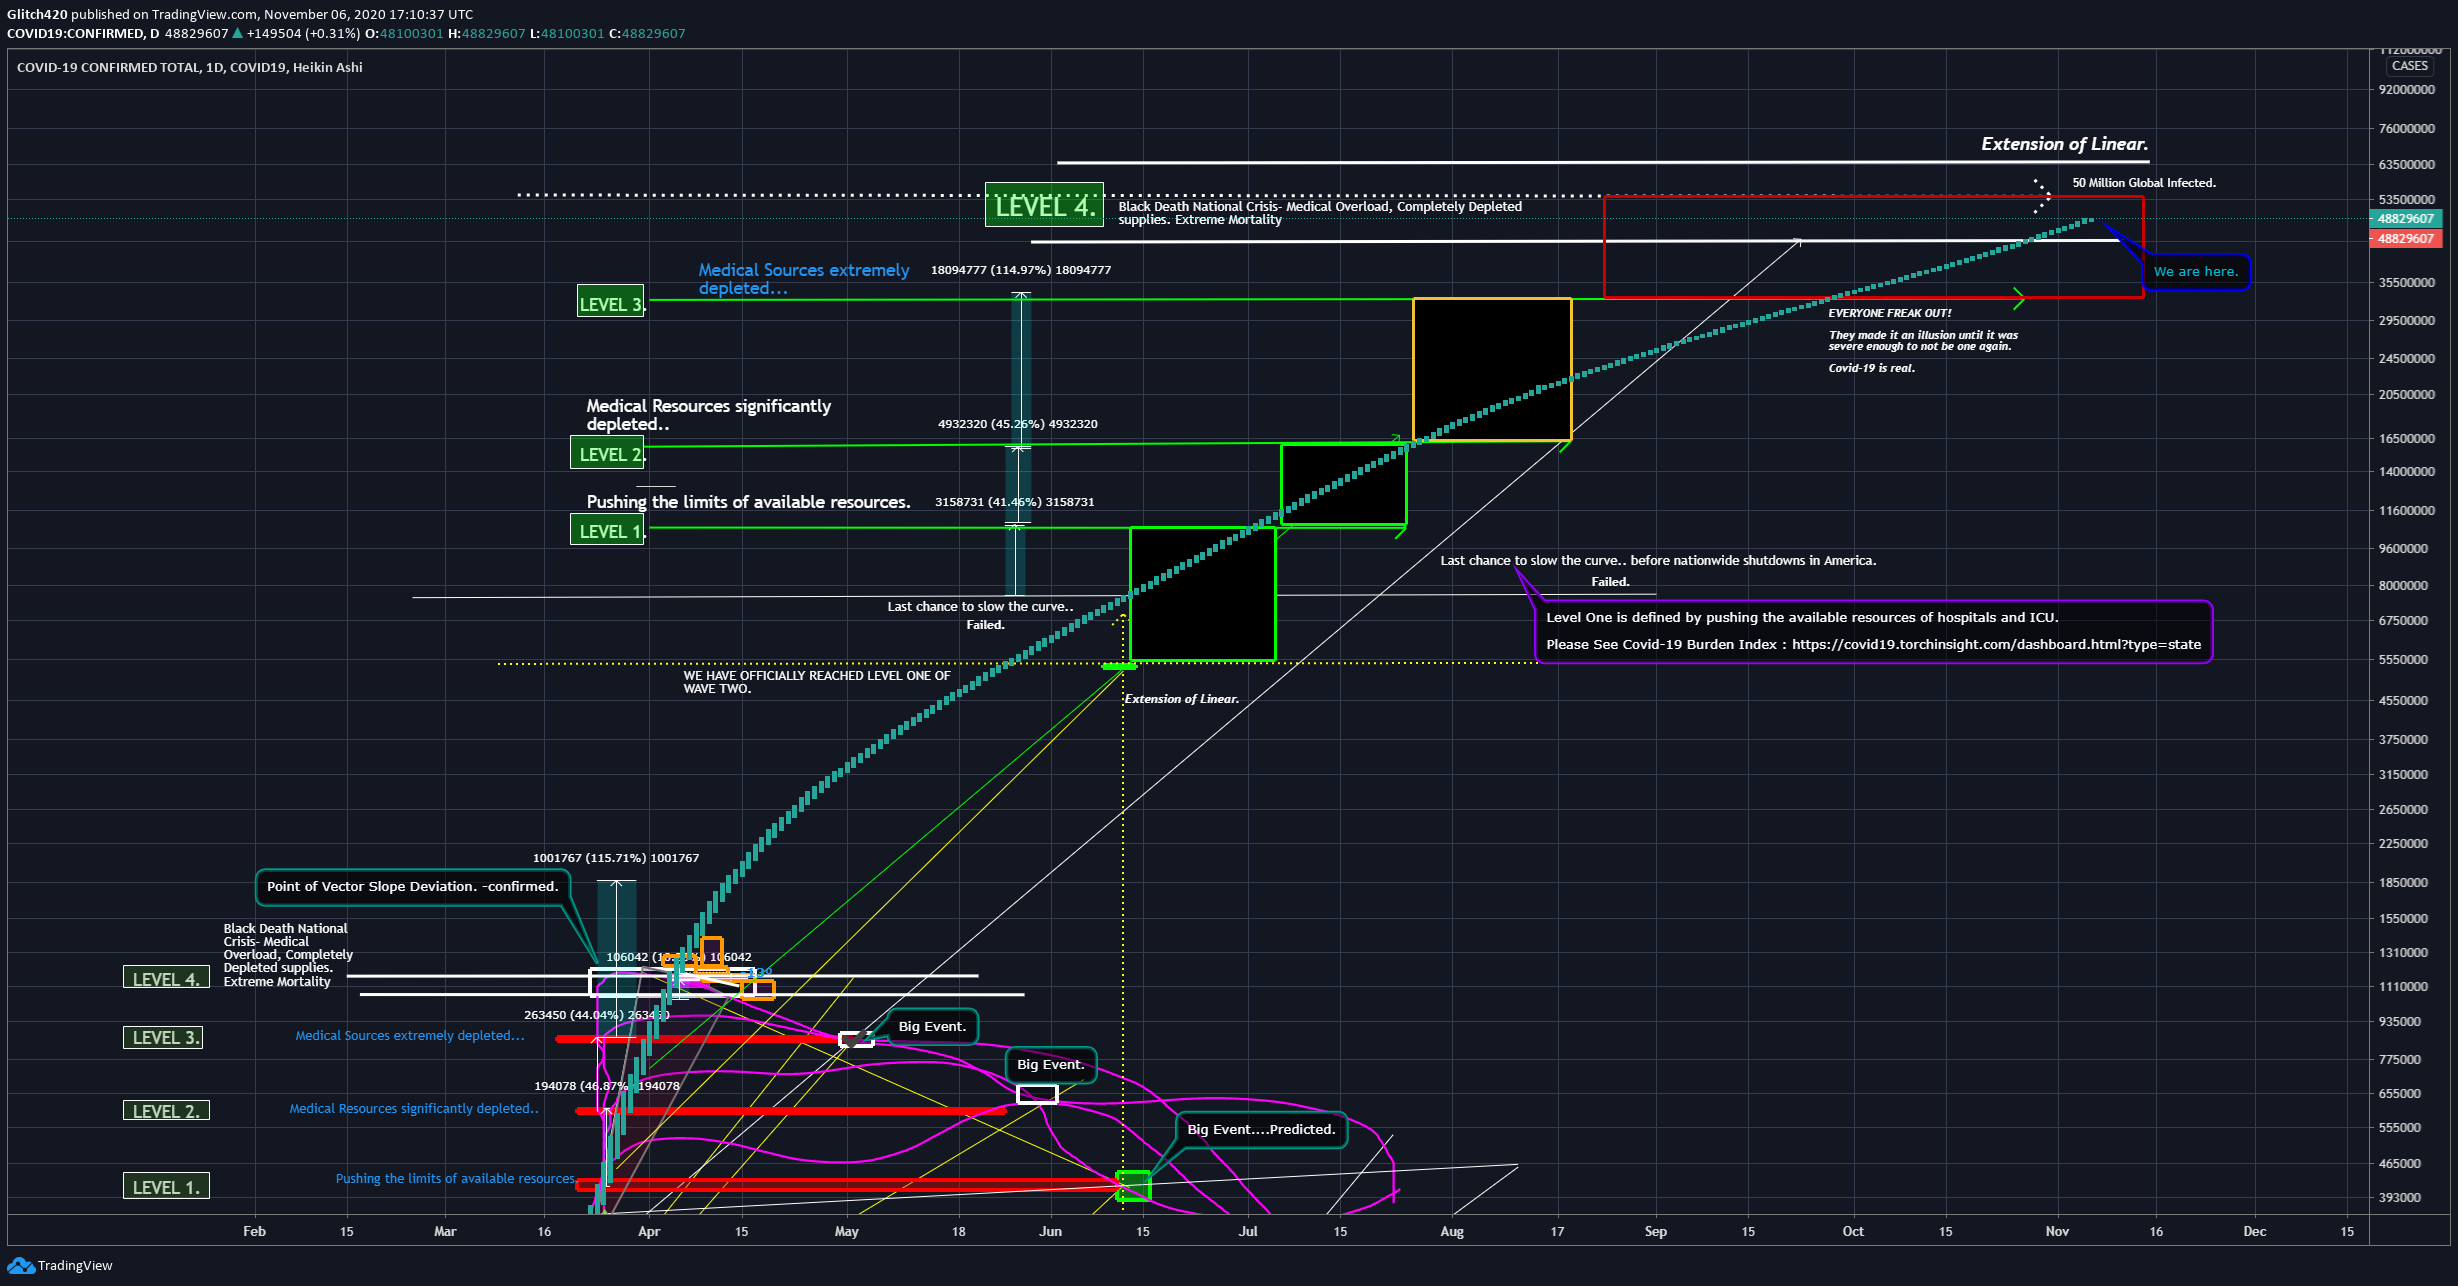Click the small blue 'Medical Resources significantly depleted..' text
2458x1286 pixels.
(414, 1109)
